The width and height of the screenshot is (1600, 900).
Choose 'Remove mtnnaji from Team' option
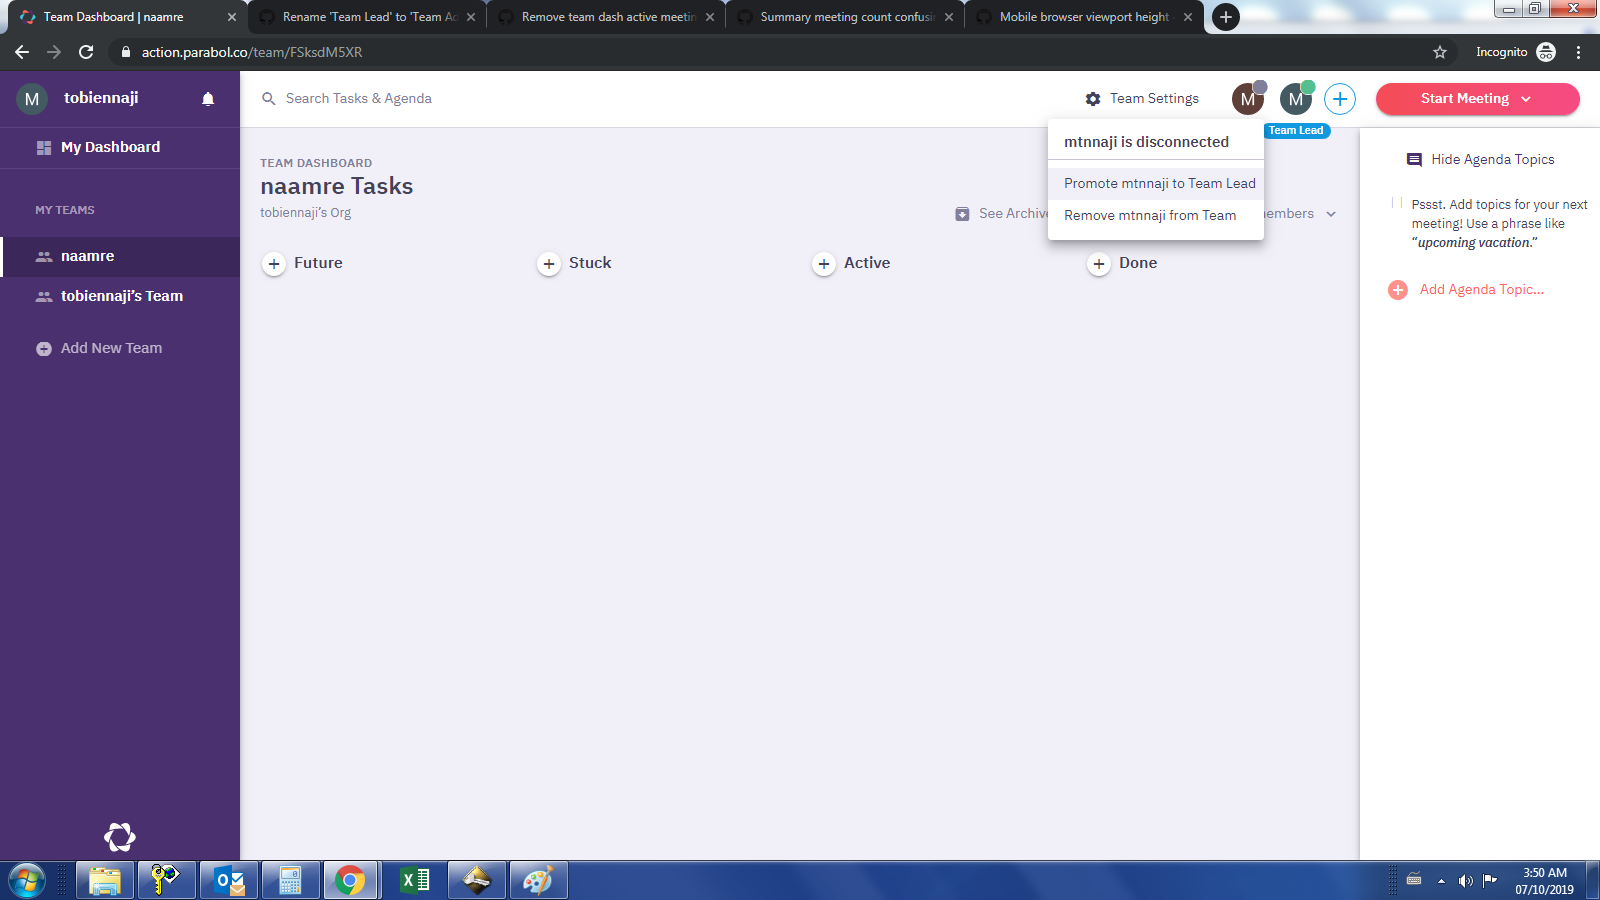[1150, 215]
